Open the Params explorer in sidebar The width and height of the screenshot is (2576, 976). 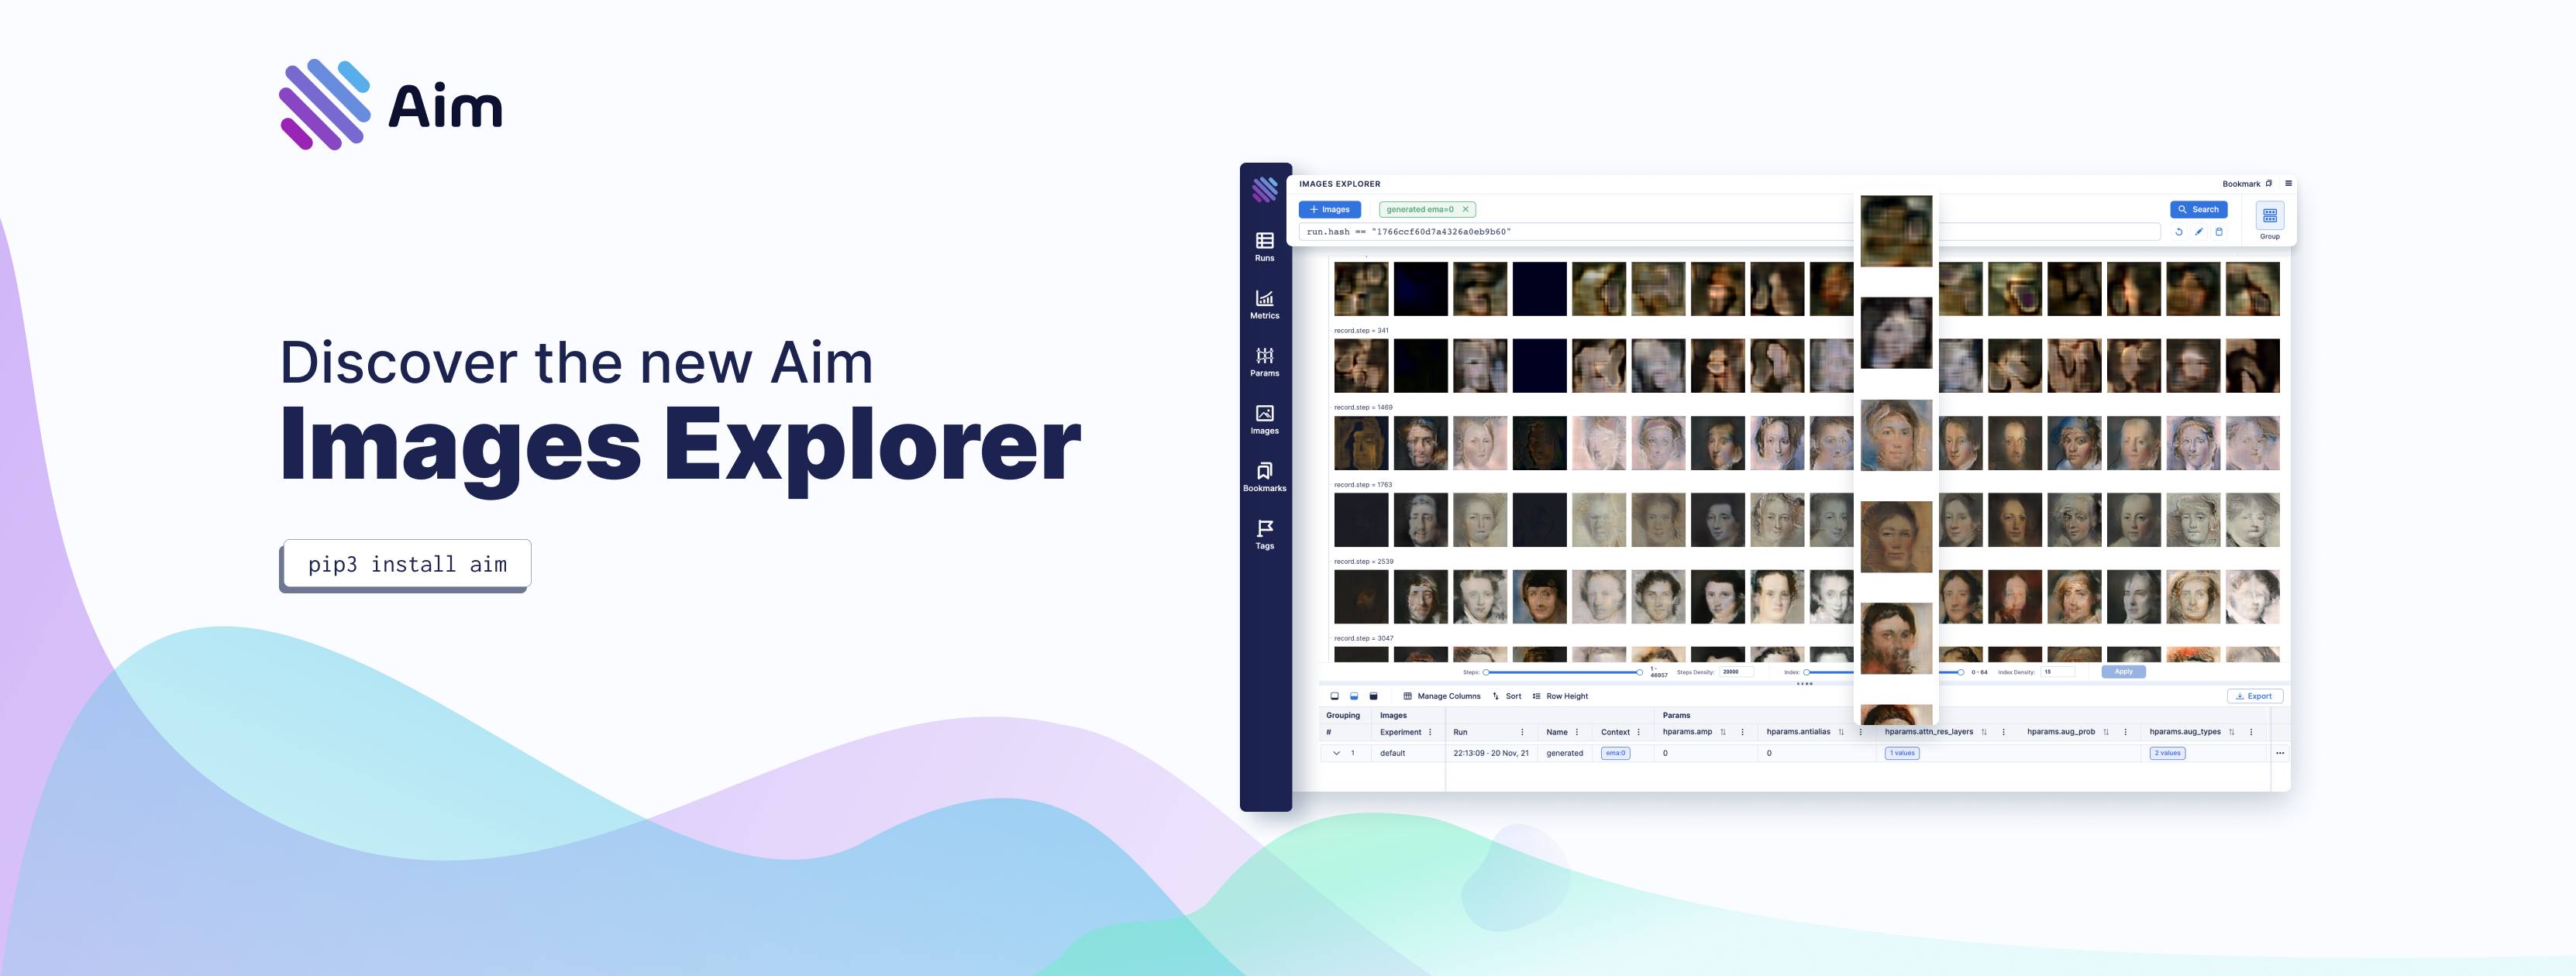tap(1264, 362)
